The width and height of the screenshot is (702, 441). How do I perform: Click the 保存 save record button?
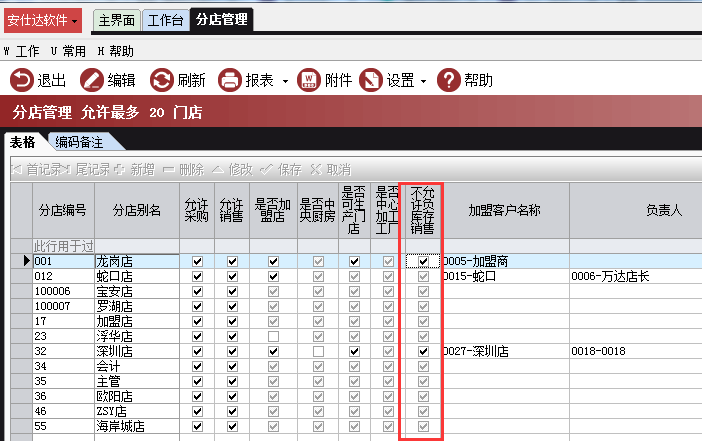[x=281, y=170]
